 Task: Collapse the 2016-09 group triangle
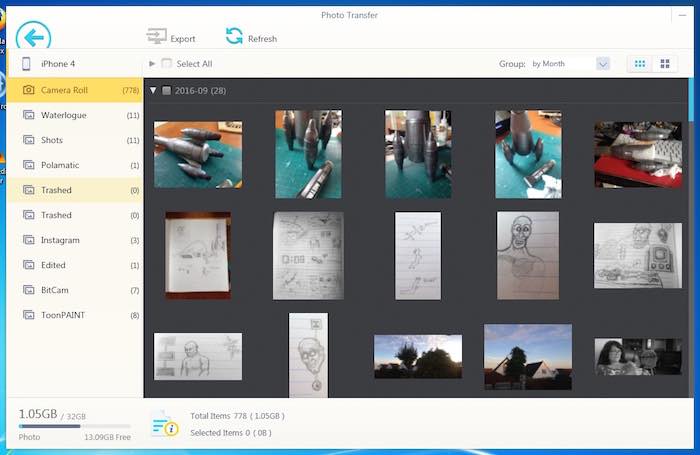tap(153, 90)
